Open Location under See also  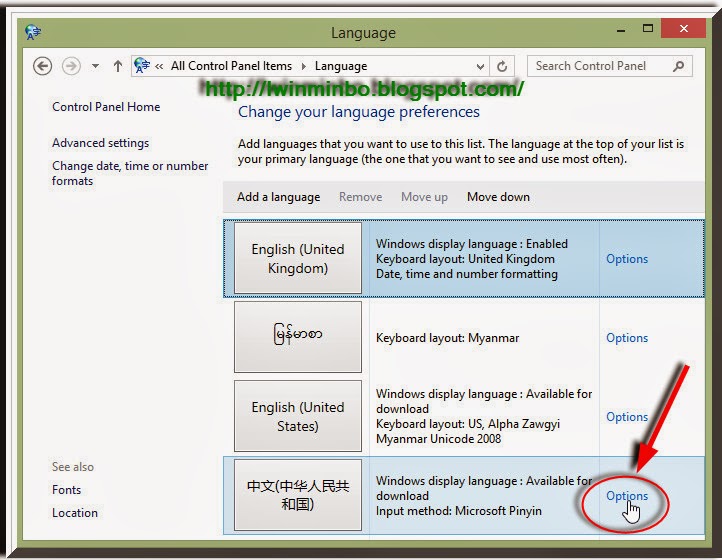click(x=75, y=513)
